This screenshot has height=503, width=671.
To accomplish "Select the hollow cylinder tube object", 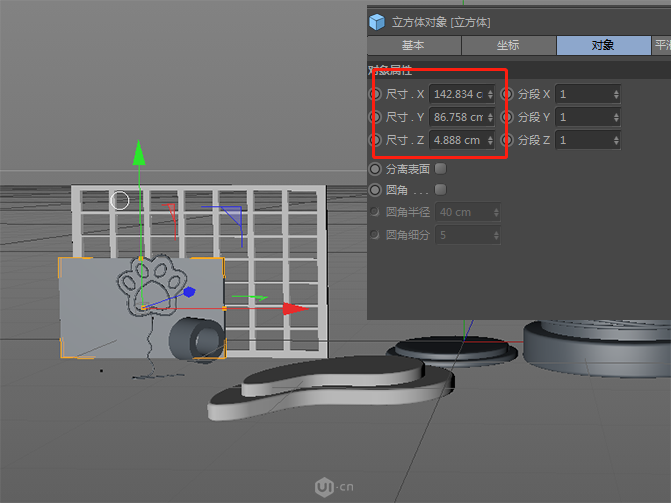I will pyautogui.click(x=197, y=339).
